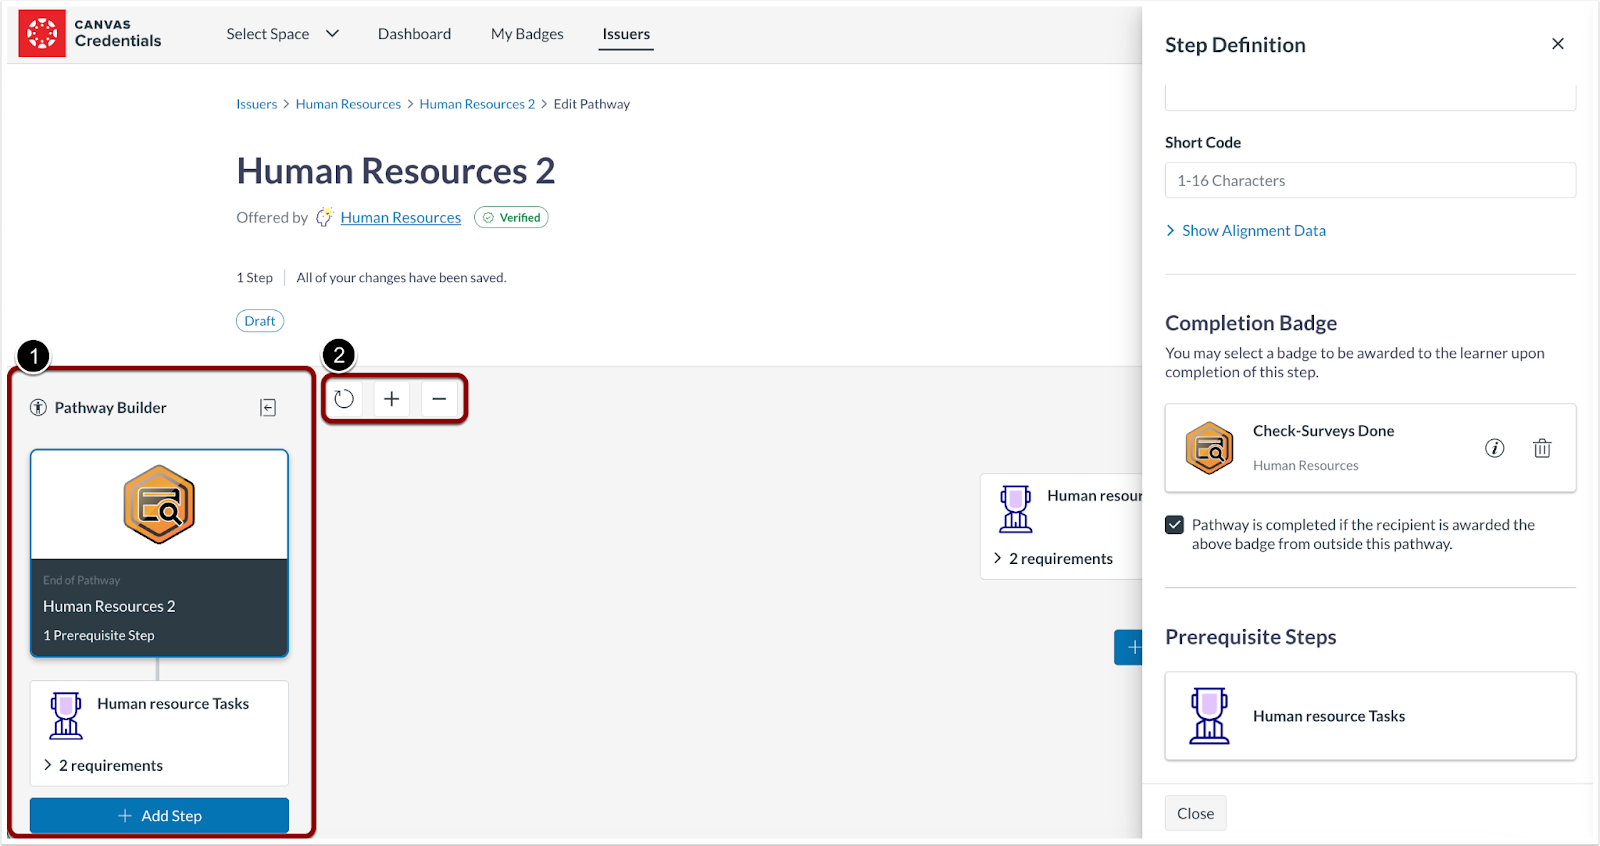This screenshot has height=846, width=1600.
Task: Reset the pathway view with rotate icon
Action: [344, 399]
